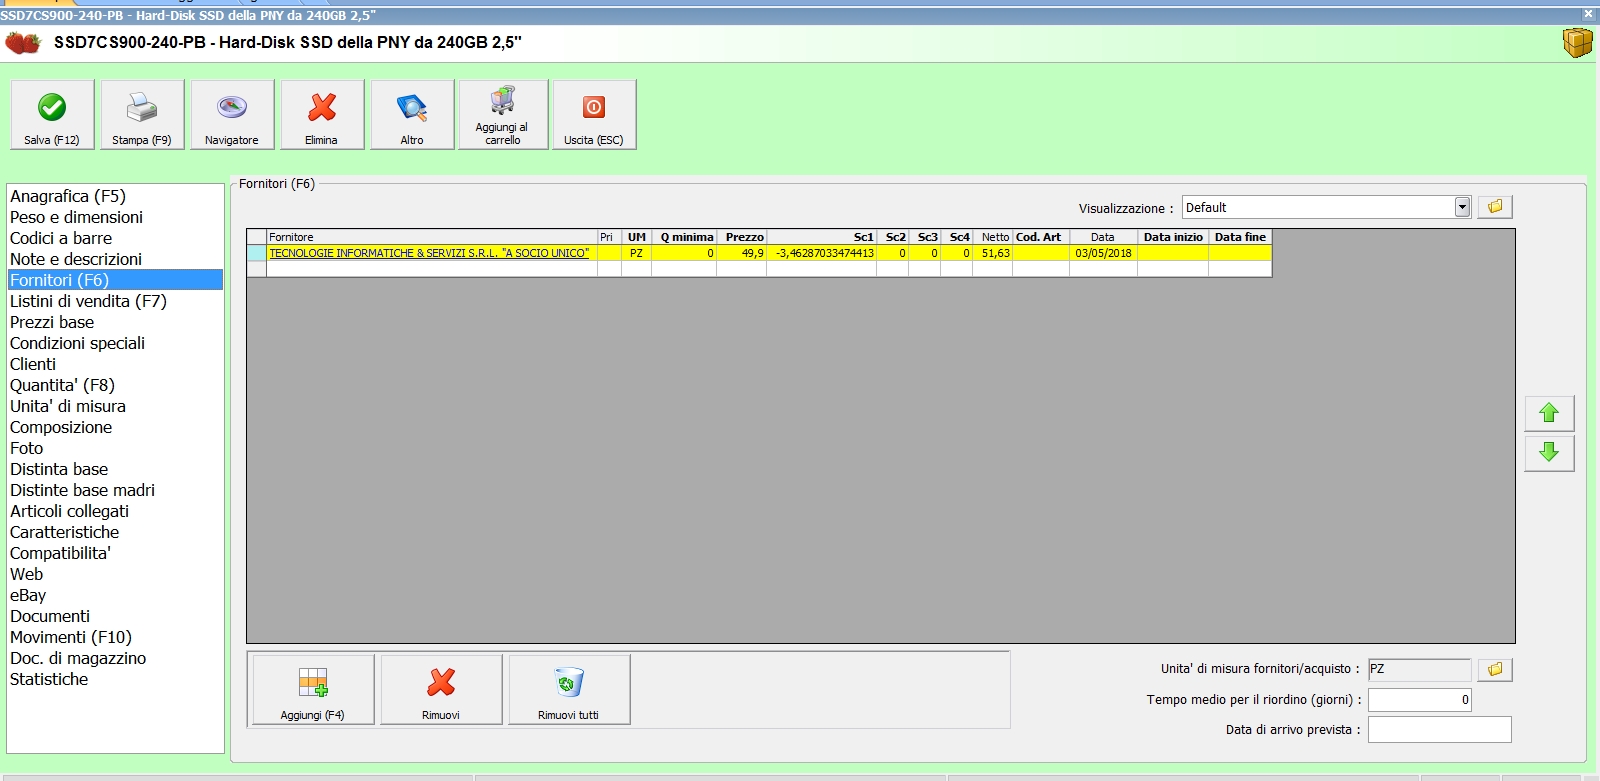1600x781 pixels.
Task: Click the Elimina red X toolbar button
Action: pos(321,115)
